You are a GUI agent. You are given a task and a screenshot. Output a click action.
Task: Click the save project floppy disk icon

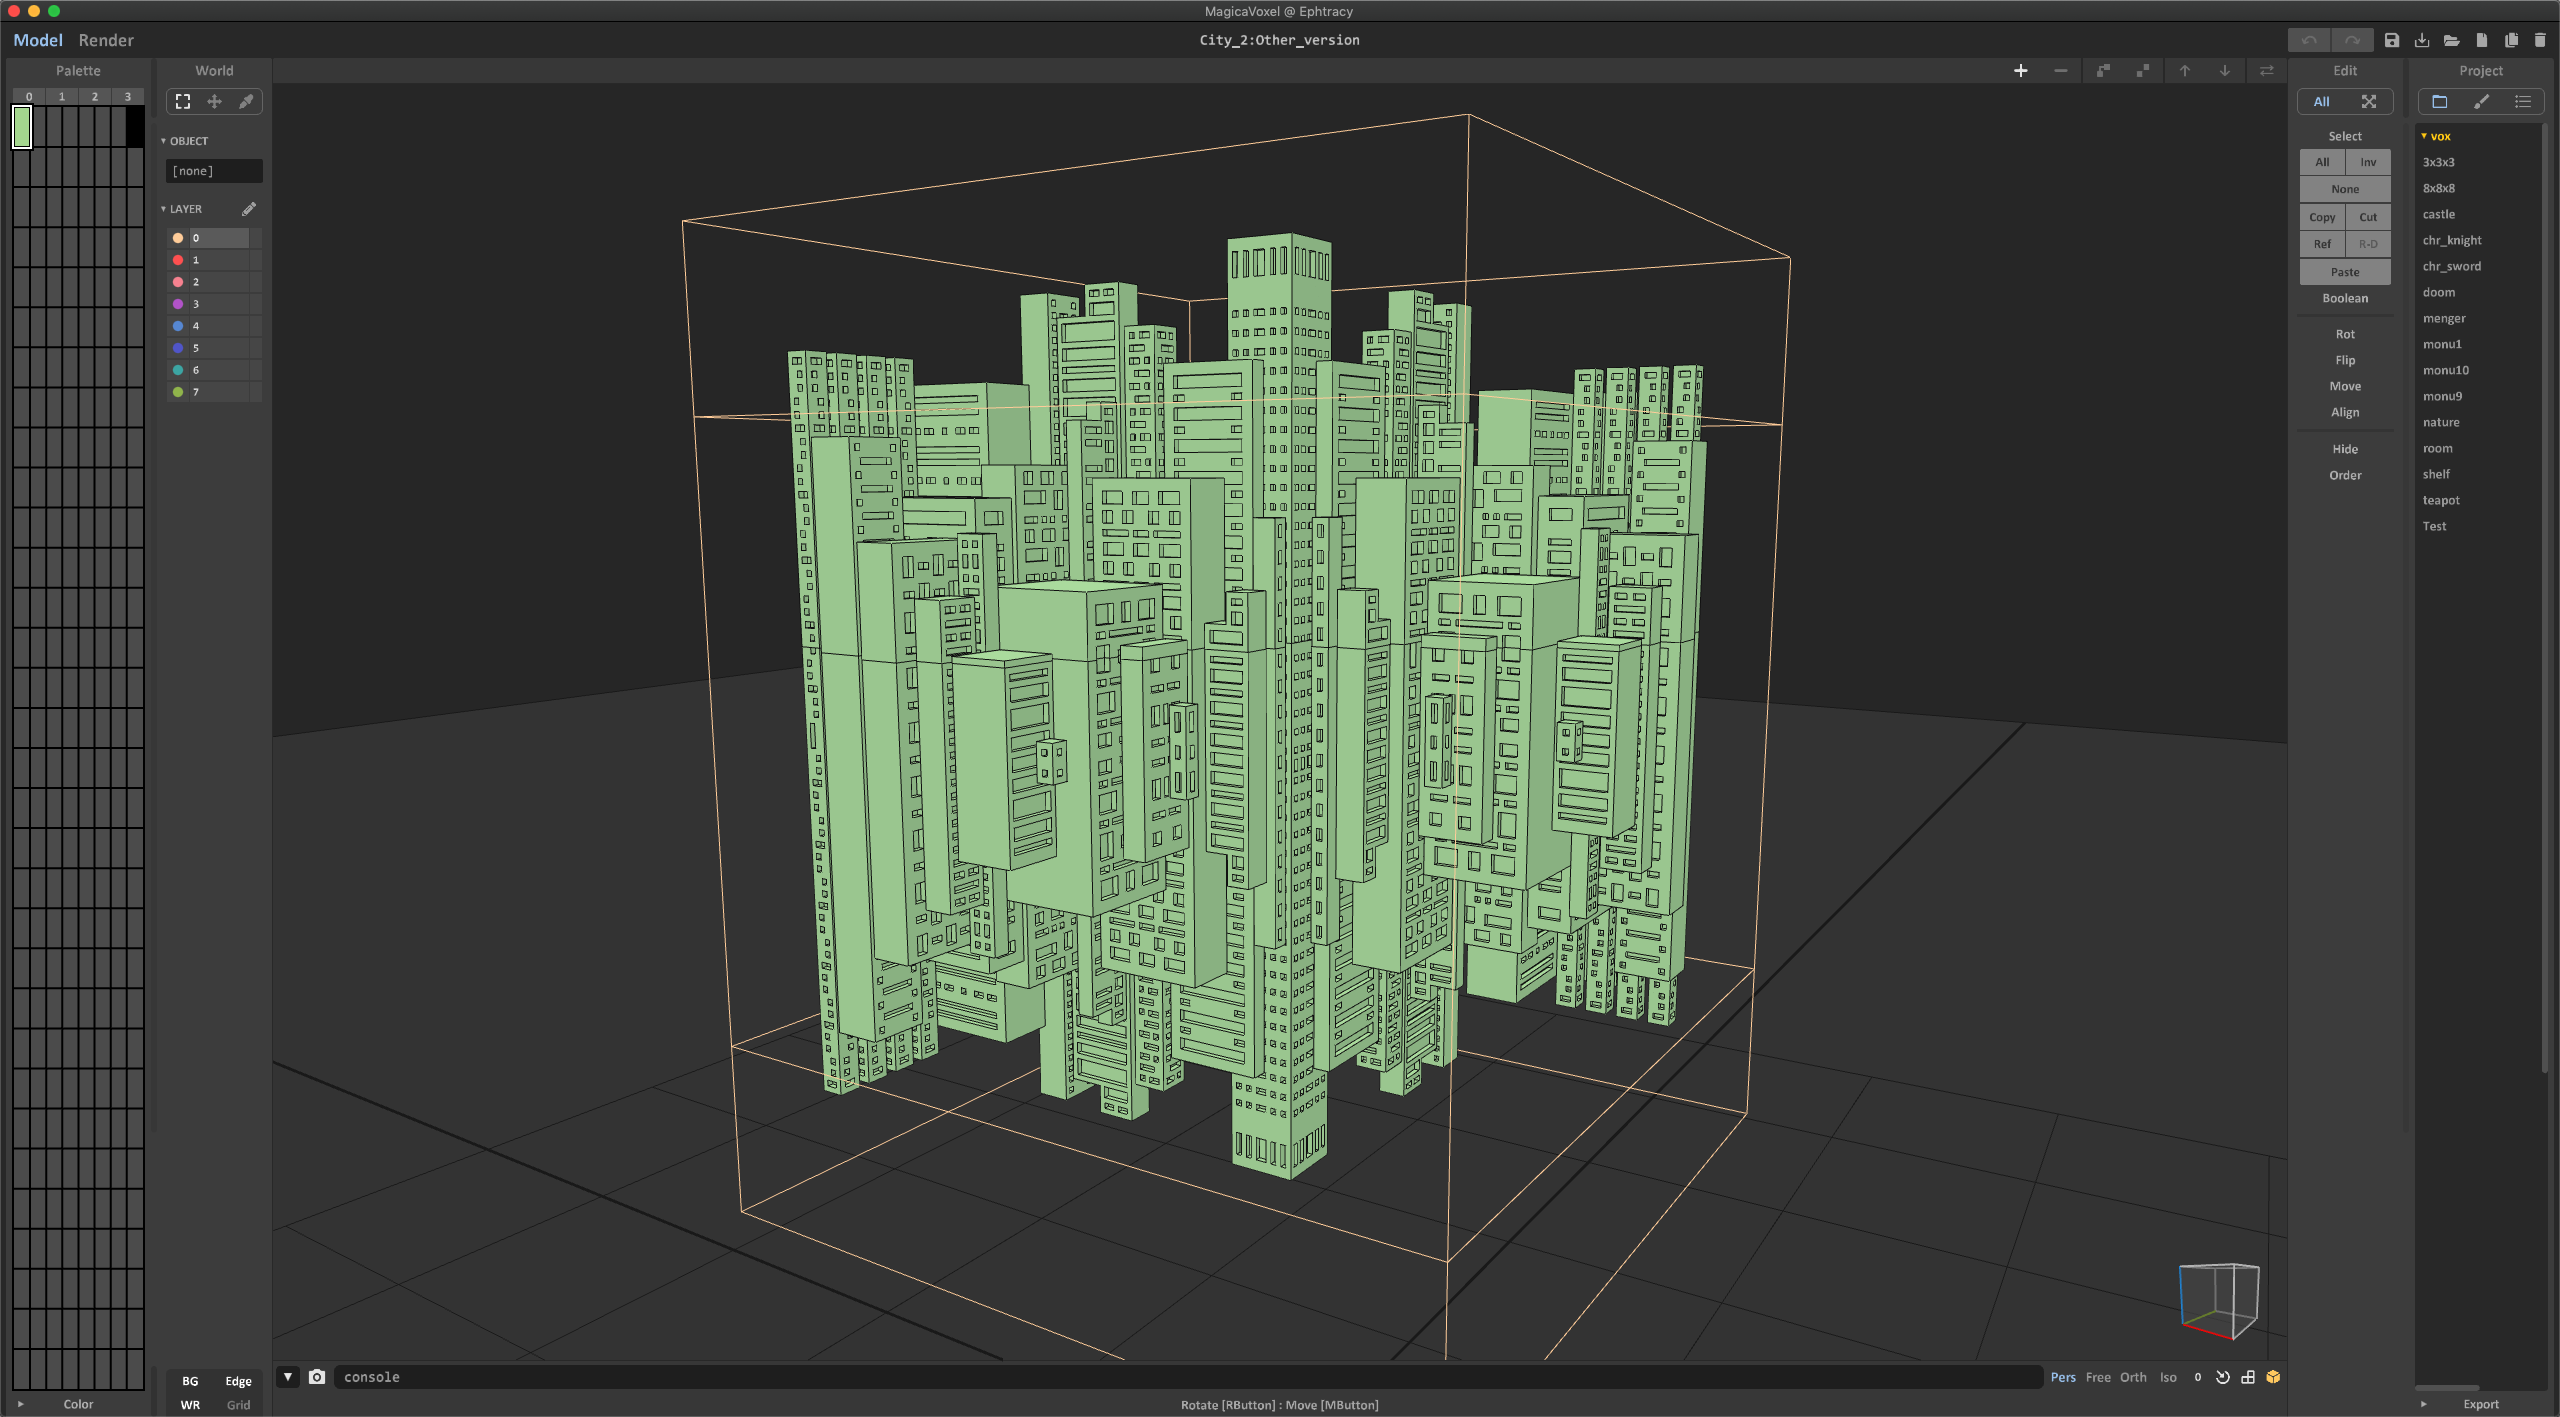(2392, 40)
